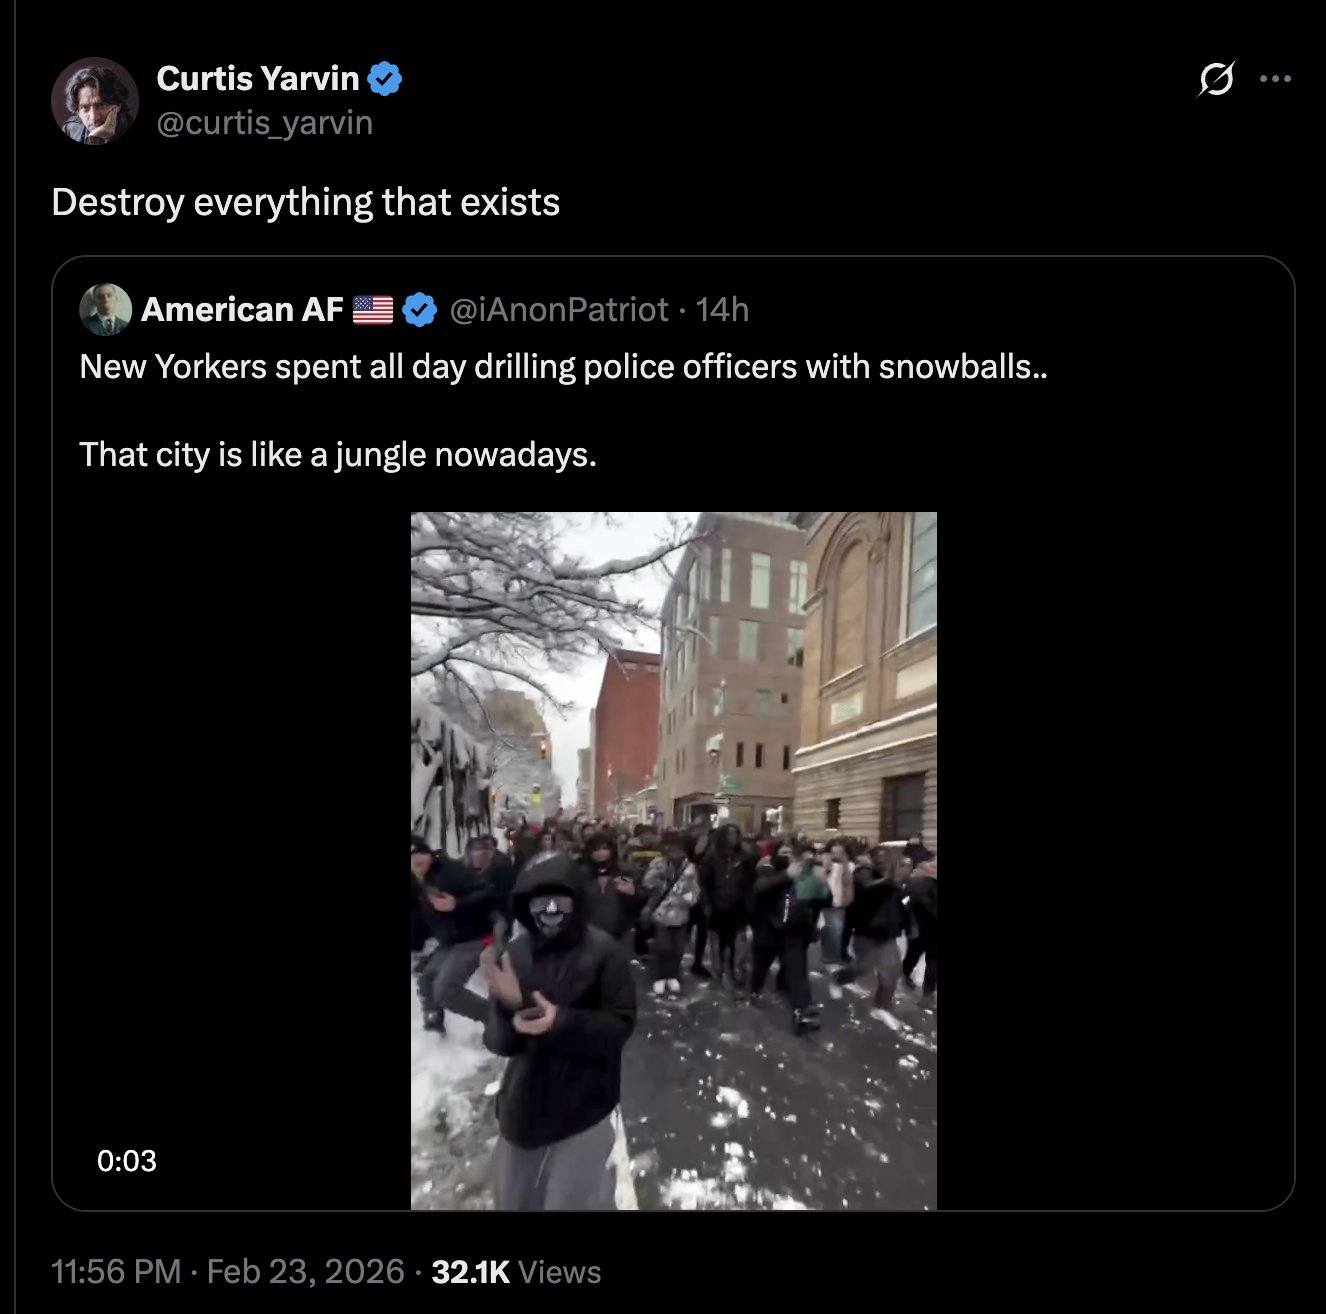Screen dimensions: 1326x1314
Task: Click the 11:56 PM post time
Action: (x=116, y=1272)
